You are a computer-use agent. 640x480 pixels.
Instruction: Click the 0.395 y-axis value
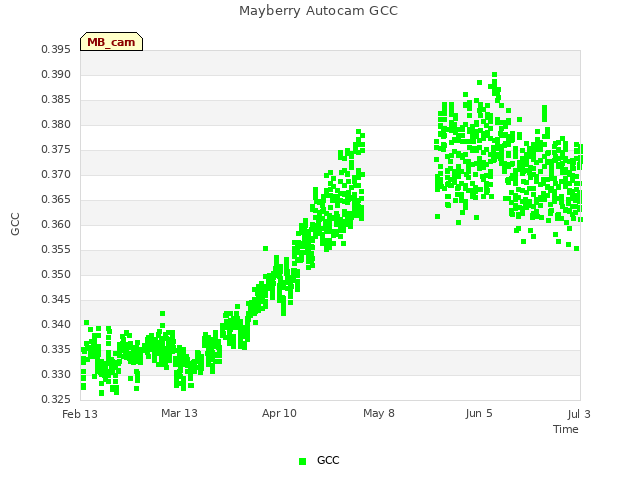point(56,49)
